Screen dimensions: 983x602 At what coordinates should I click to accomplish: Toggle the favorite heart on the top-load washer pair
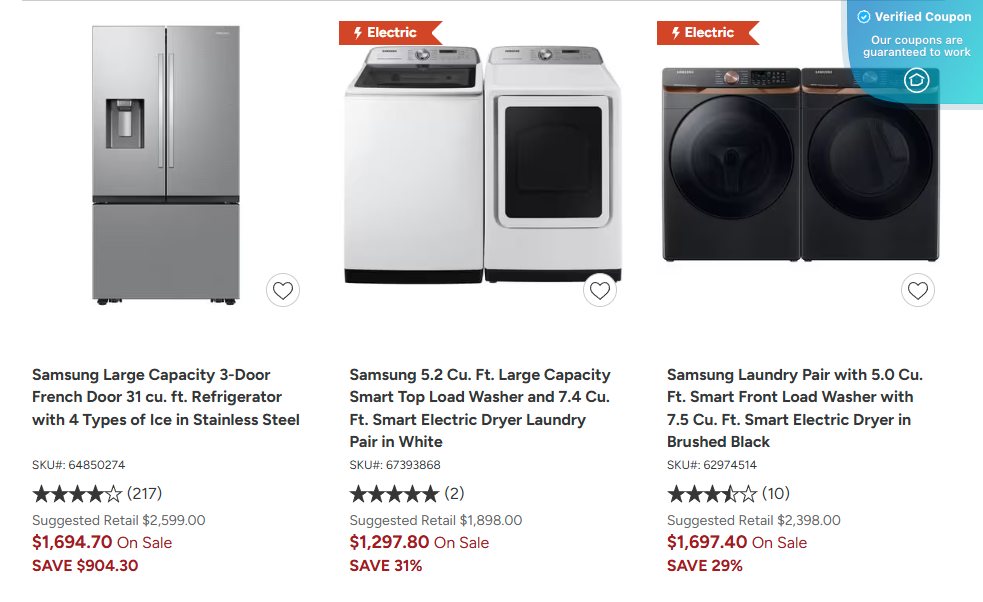(600, 290)
